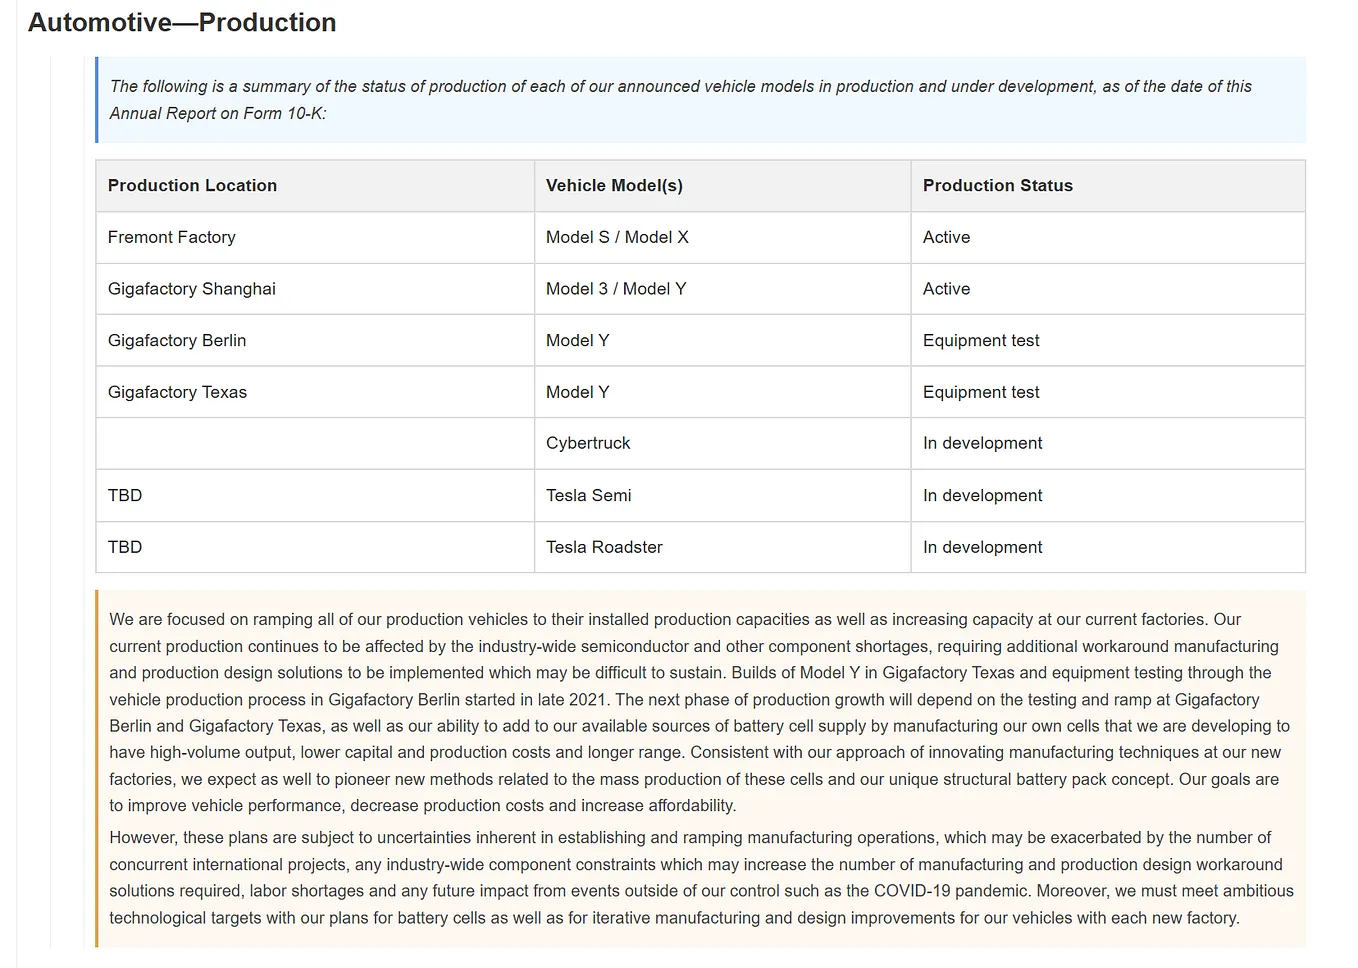Click the Cybertruck cell
The height and width of the screenshot is (968, 1358).
click(x=588, y=443)
